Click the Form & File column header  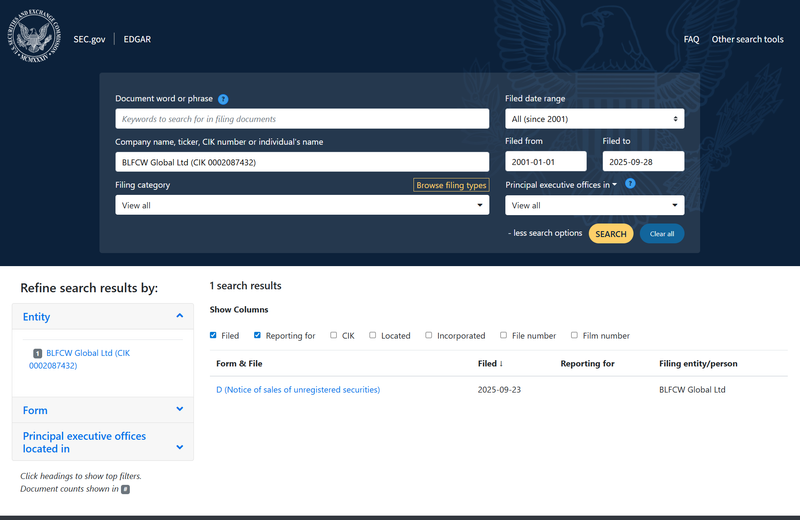pyautogui.click(x=239, y=363)
